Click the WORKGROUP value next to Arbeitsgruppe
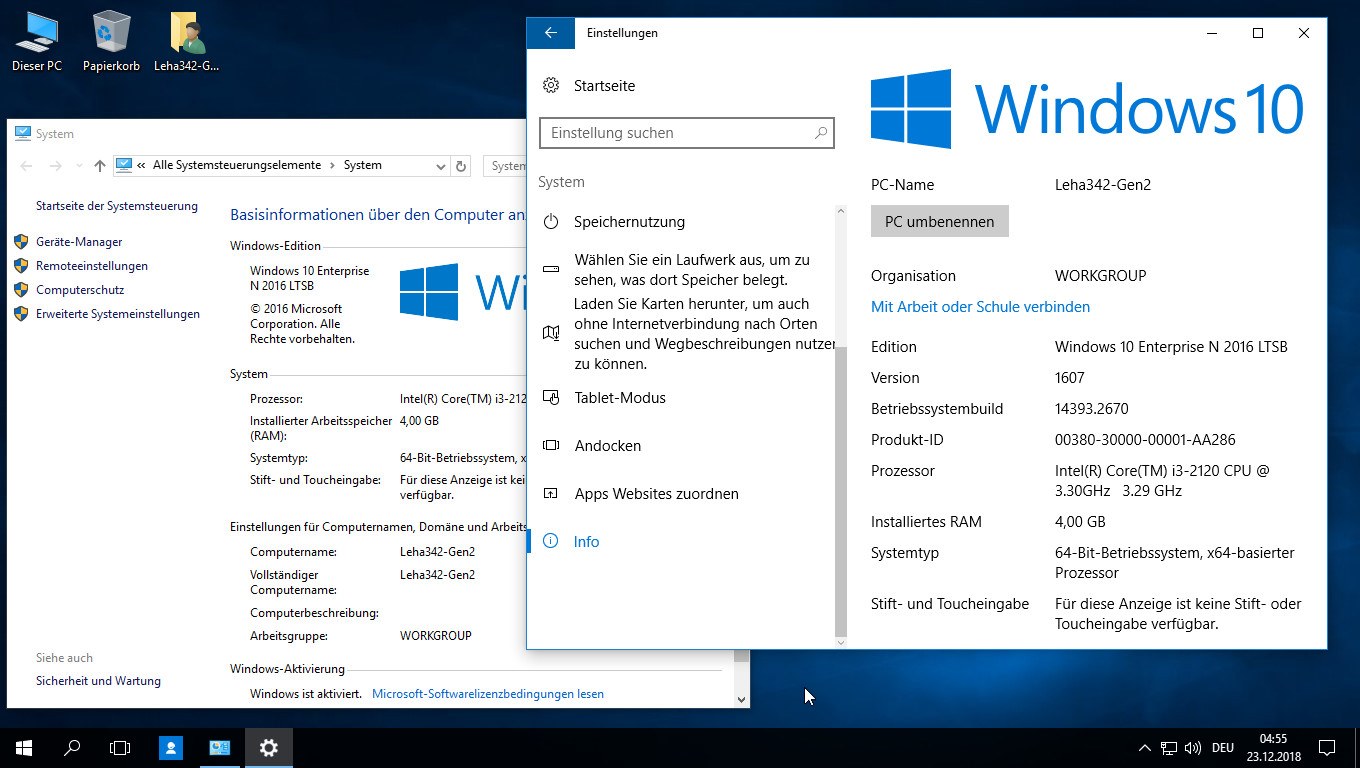This screenshot has height=768, width=1360. click(436, 636)
